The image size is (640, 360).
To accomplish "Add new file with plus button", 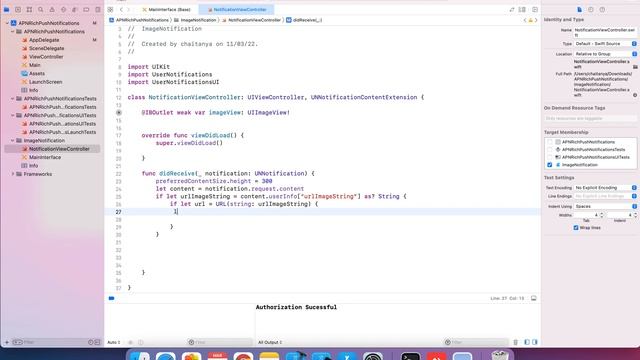I will pos(7,342).
